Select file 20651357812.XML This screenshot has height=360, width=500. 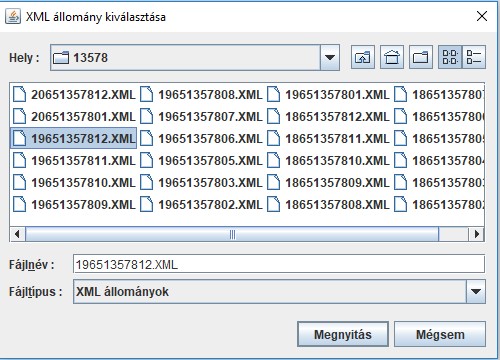tap(74, 95)
